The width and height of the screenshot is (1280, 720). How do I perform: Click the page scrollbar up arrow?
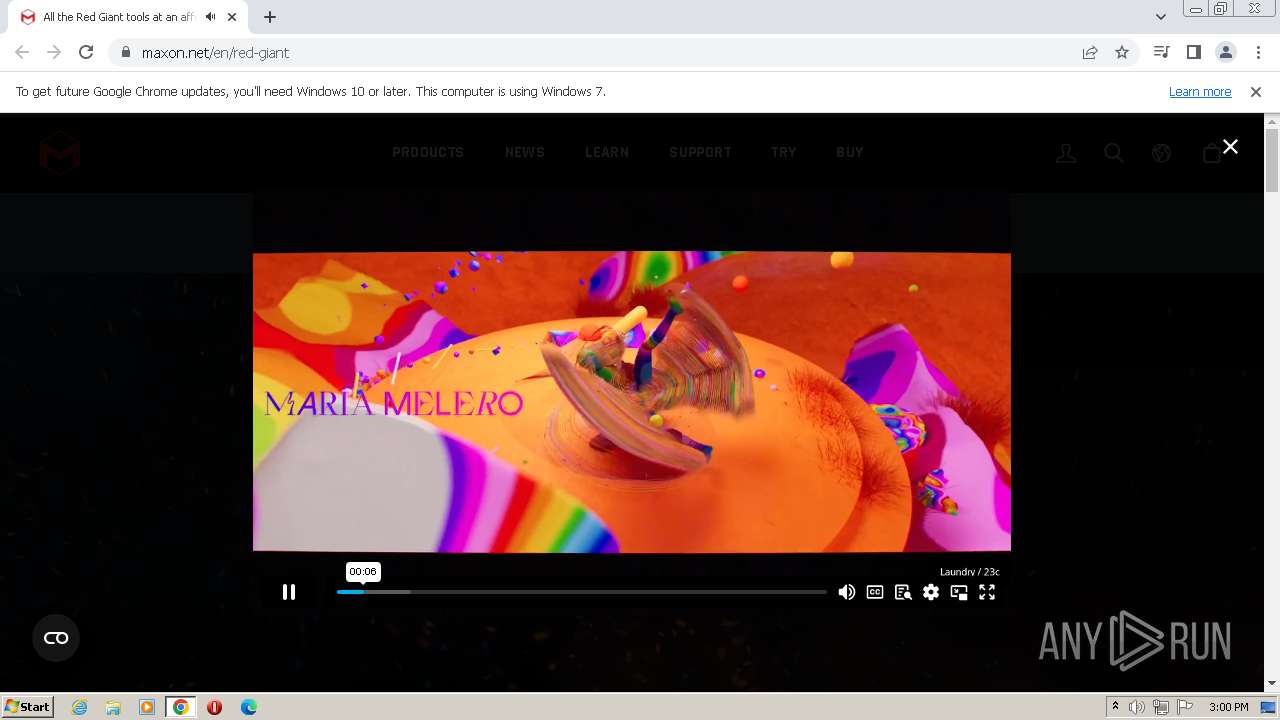(x=1272, y=122)
